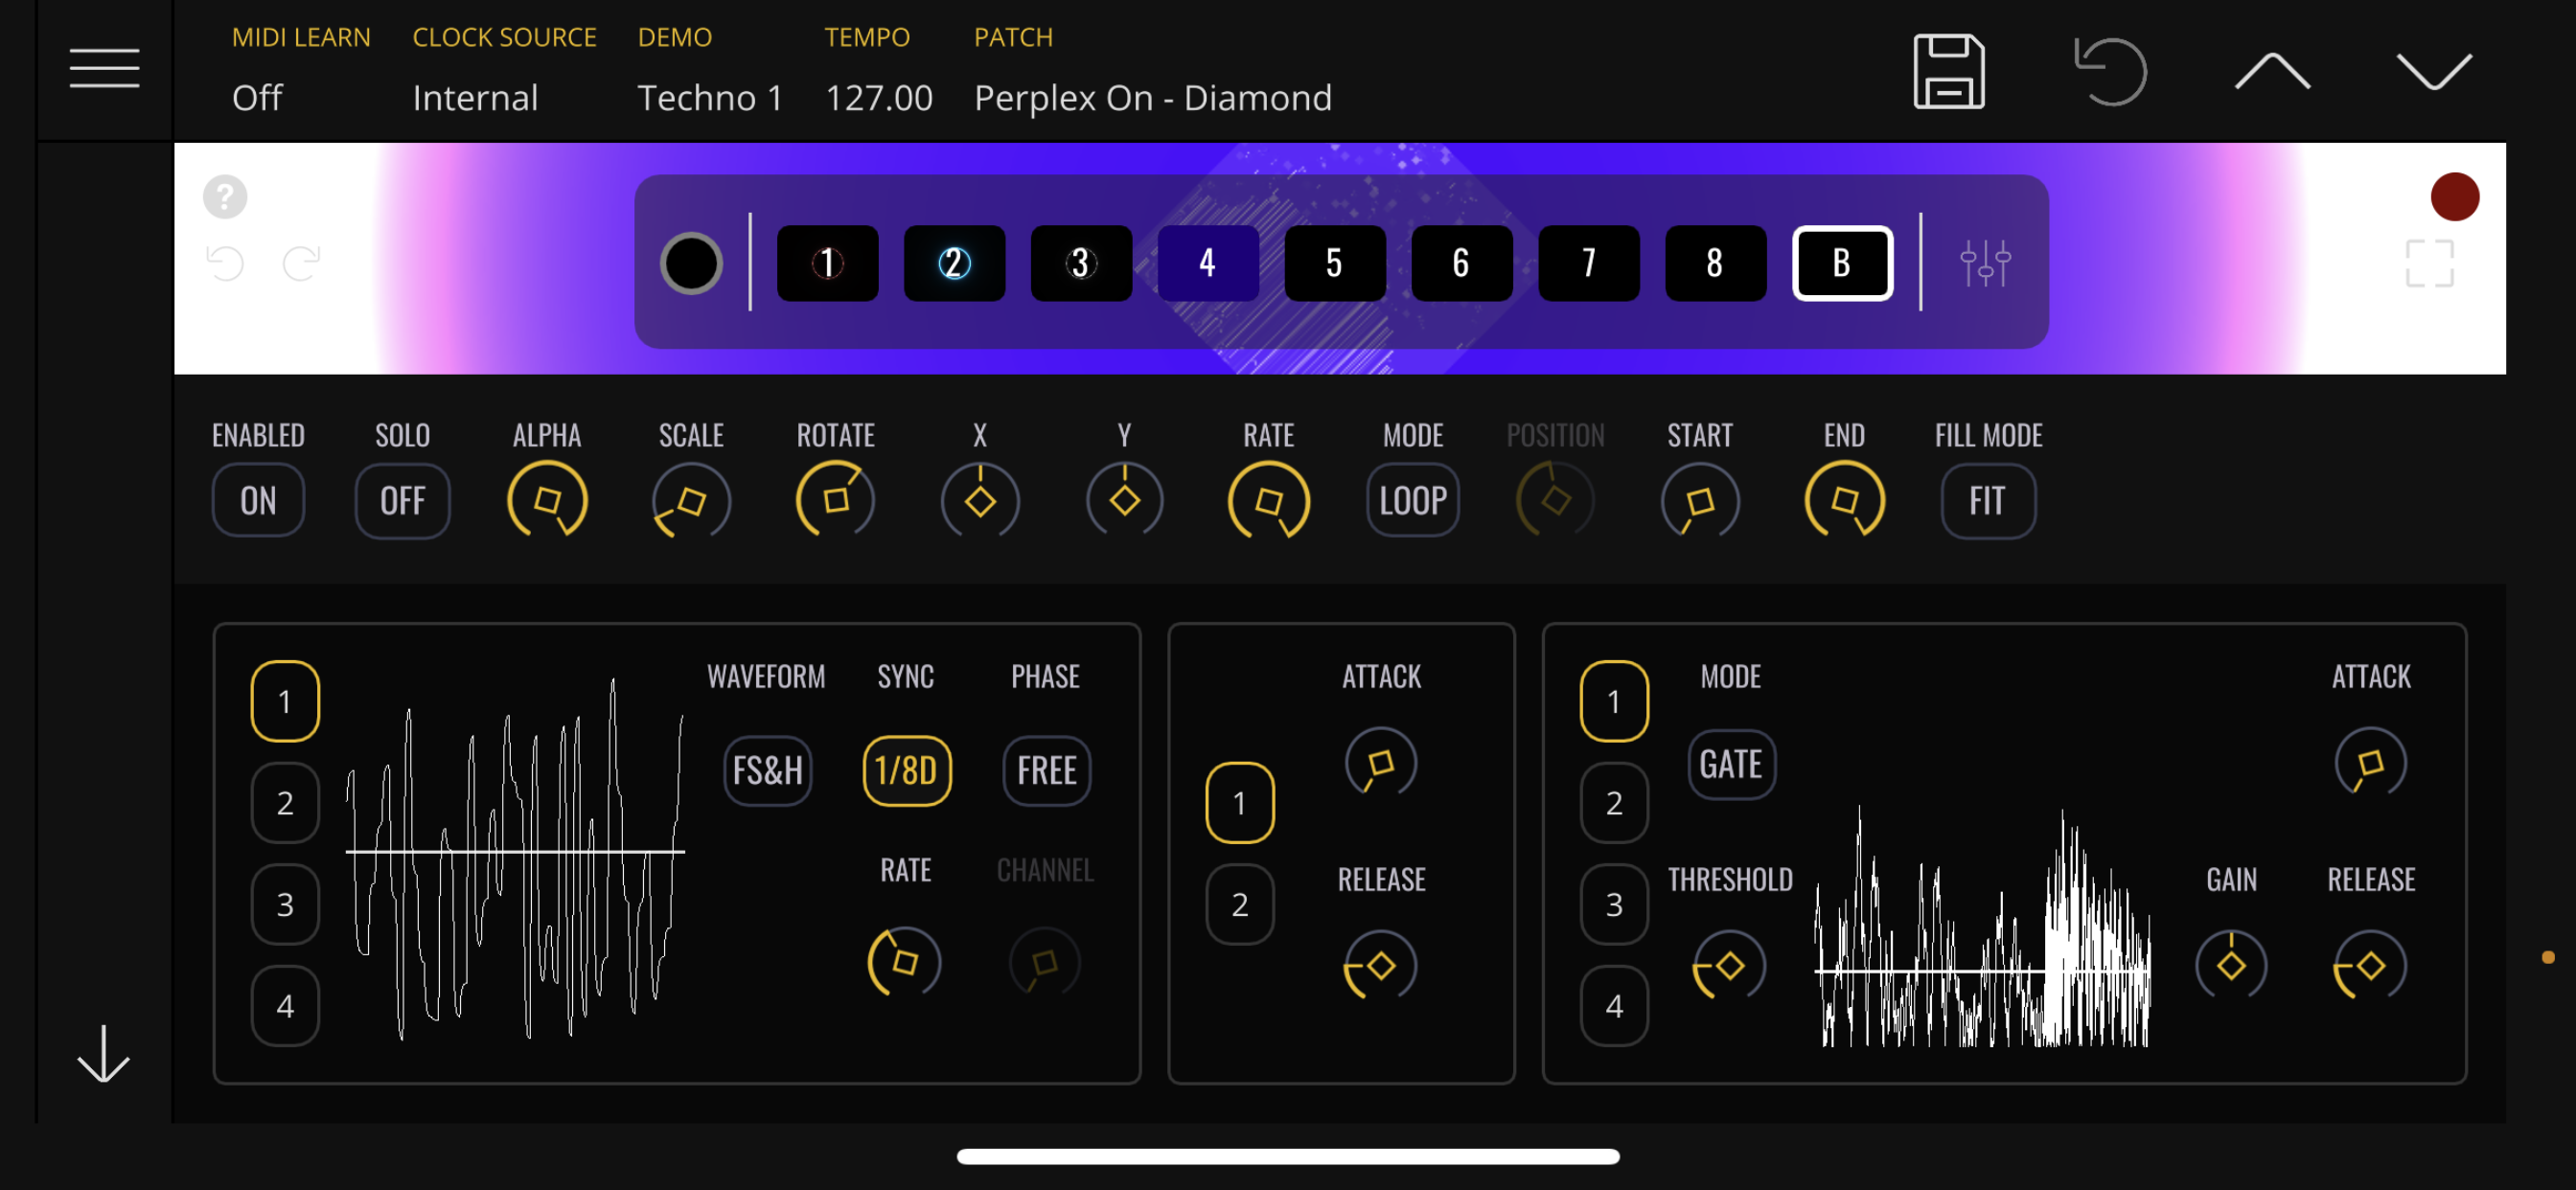This screenshot has width=2576, height=1190.
Task: Toggle the ENABLED ON button
Action: point(258,500)
